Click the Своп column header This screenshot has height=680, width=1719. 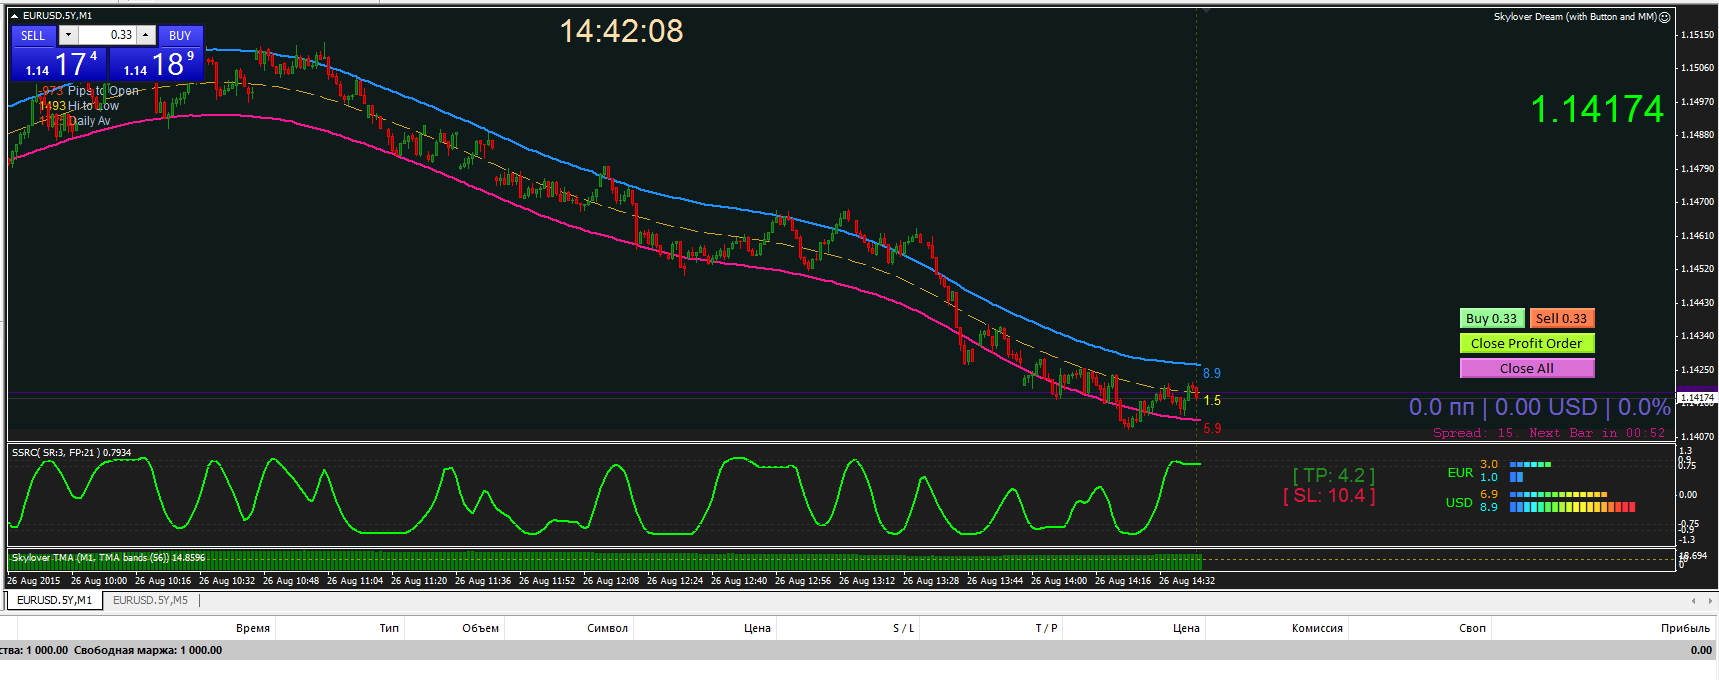[1472, 628]
